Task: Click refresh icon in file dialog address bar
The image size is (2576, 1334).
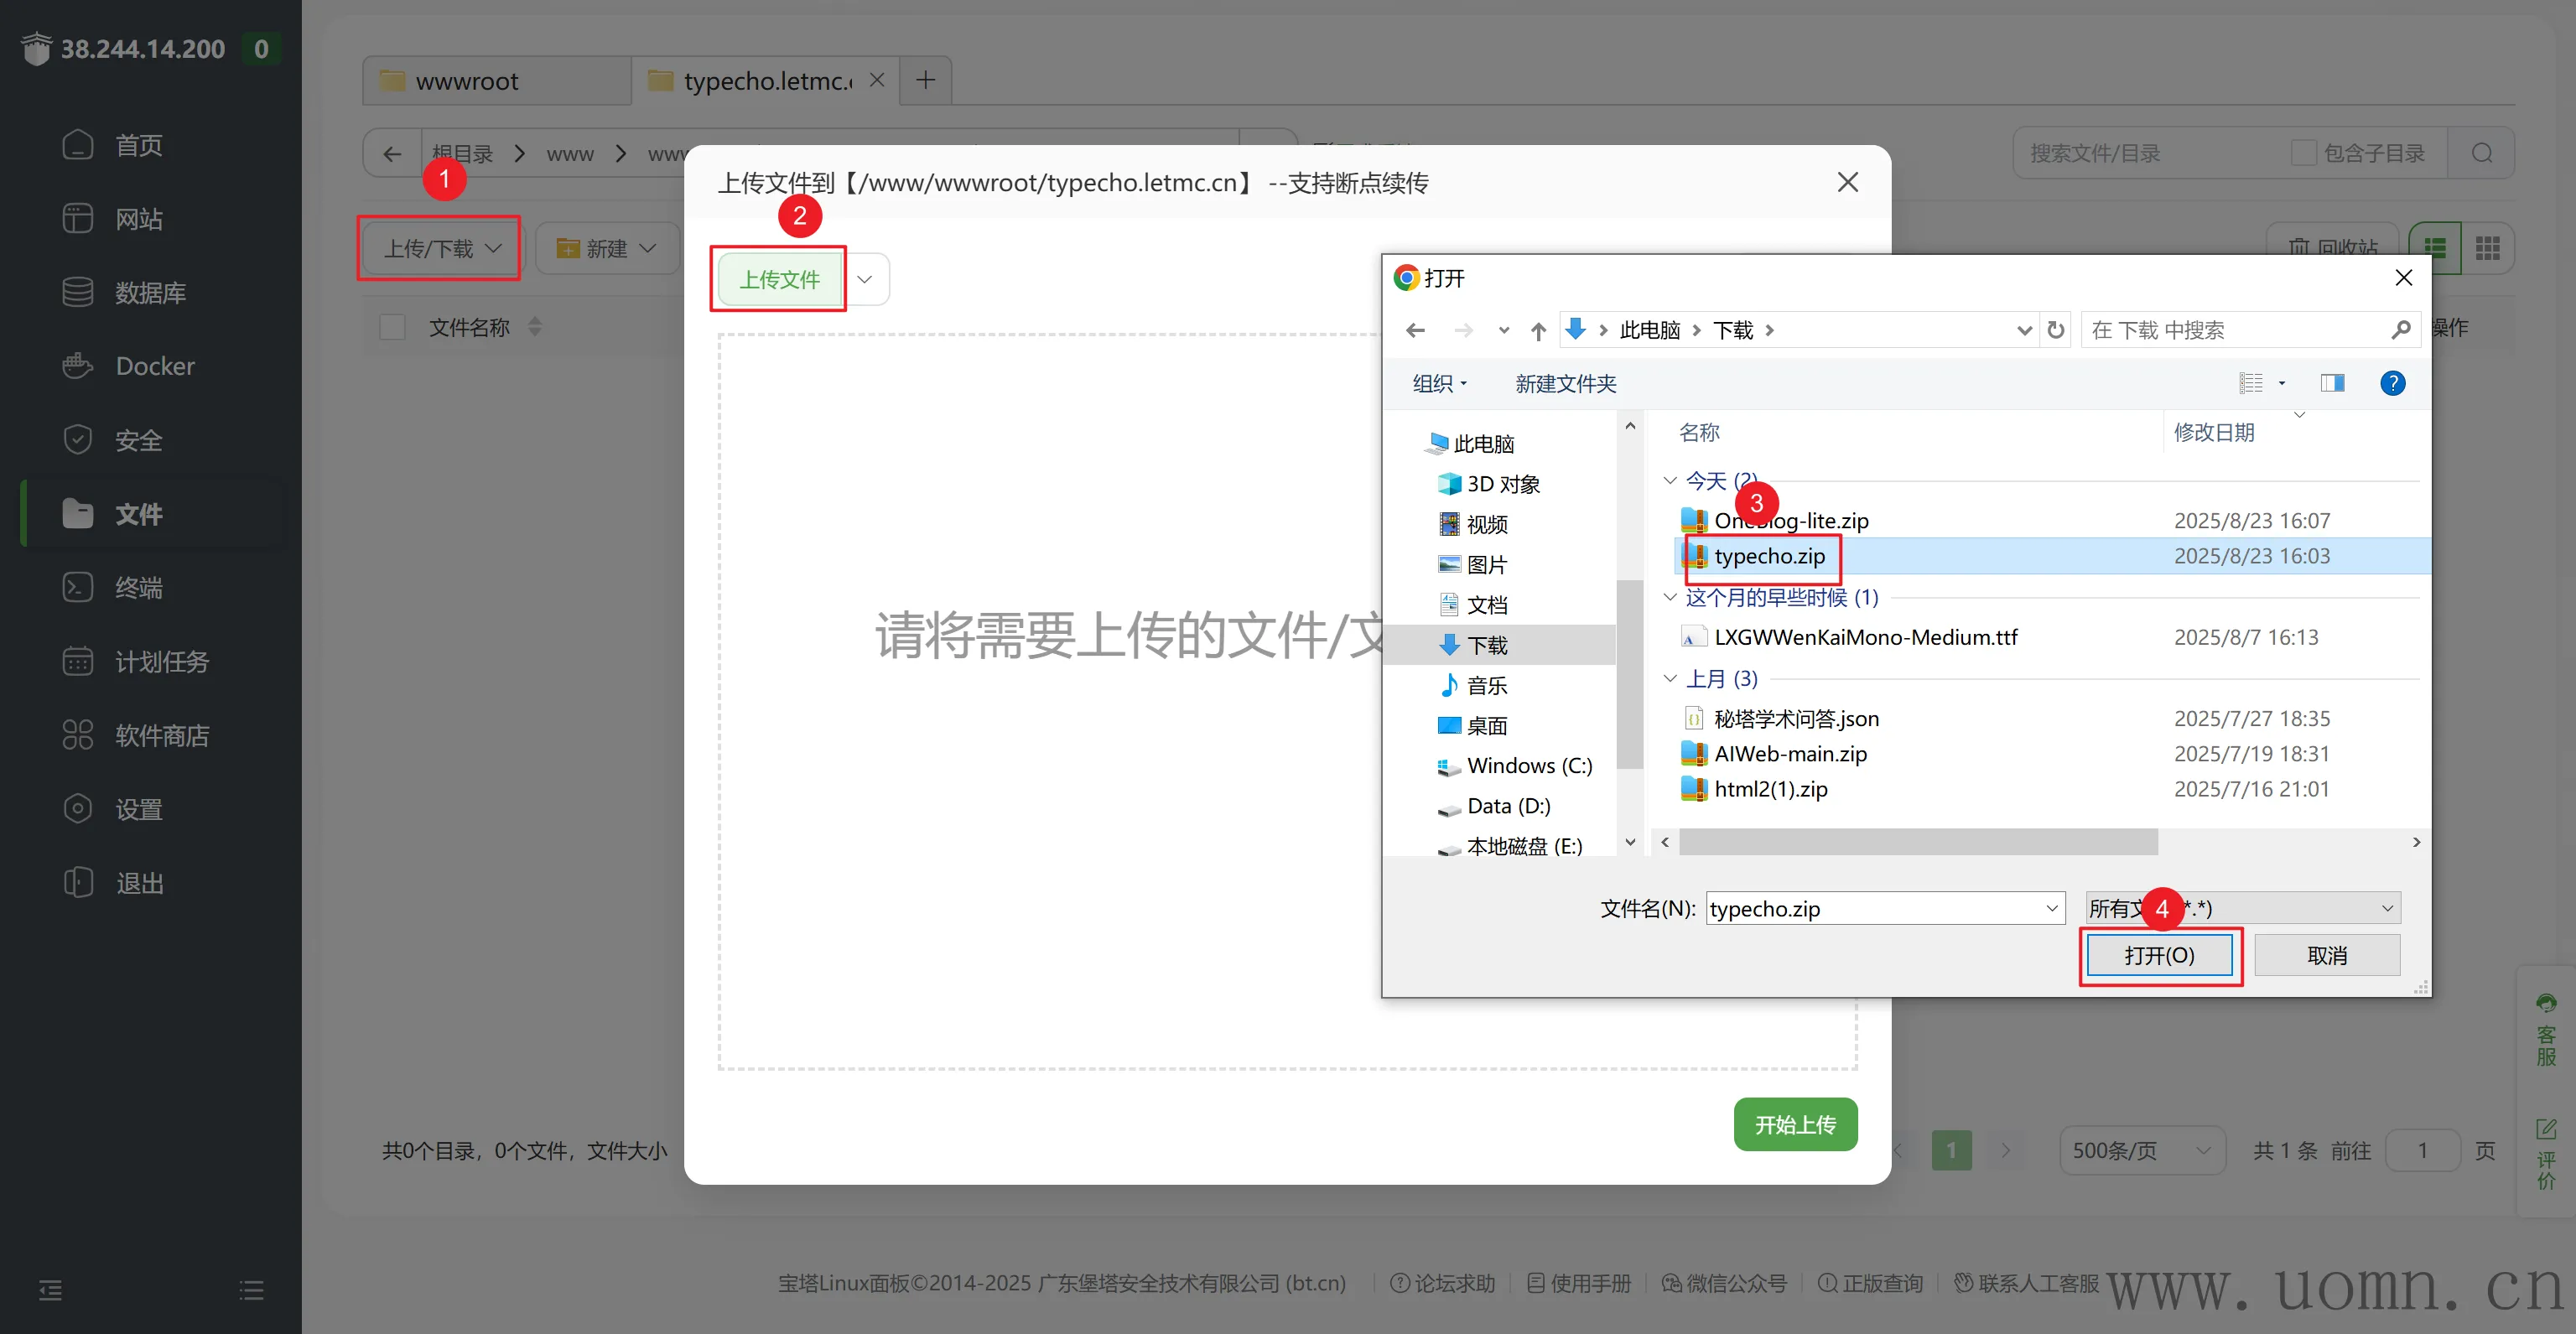Action: pyautogui.click(x=2056, y=330)
